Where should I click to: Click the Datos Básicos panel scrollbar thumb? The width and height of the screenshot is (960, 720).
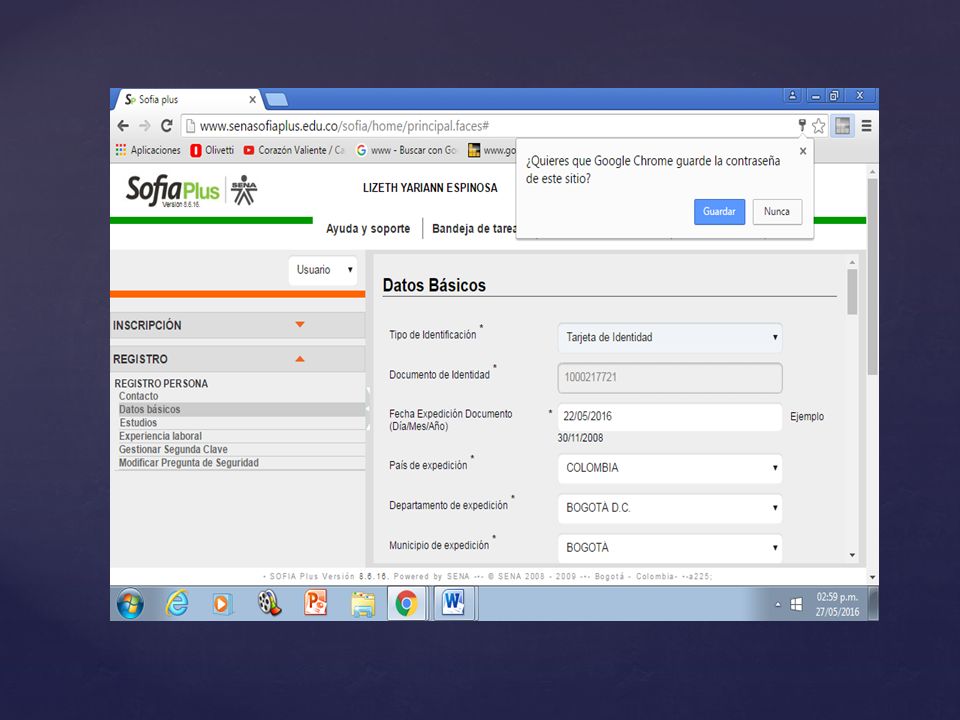coord(852,292)
